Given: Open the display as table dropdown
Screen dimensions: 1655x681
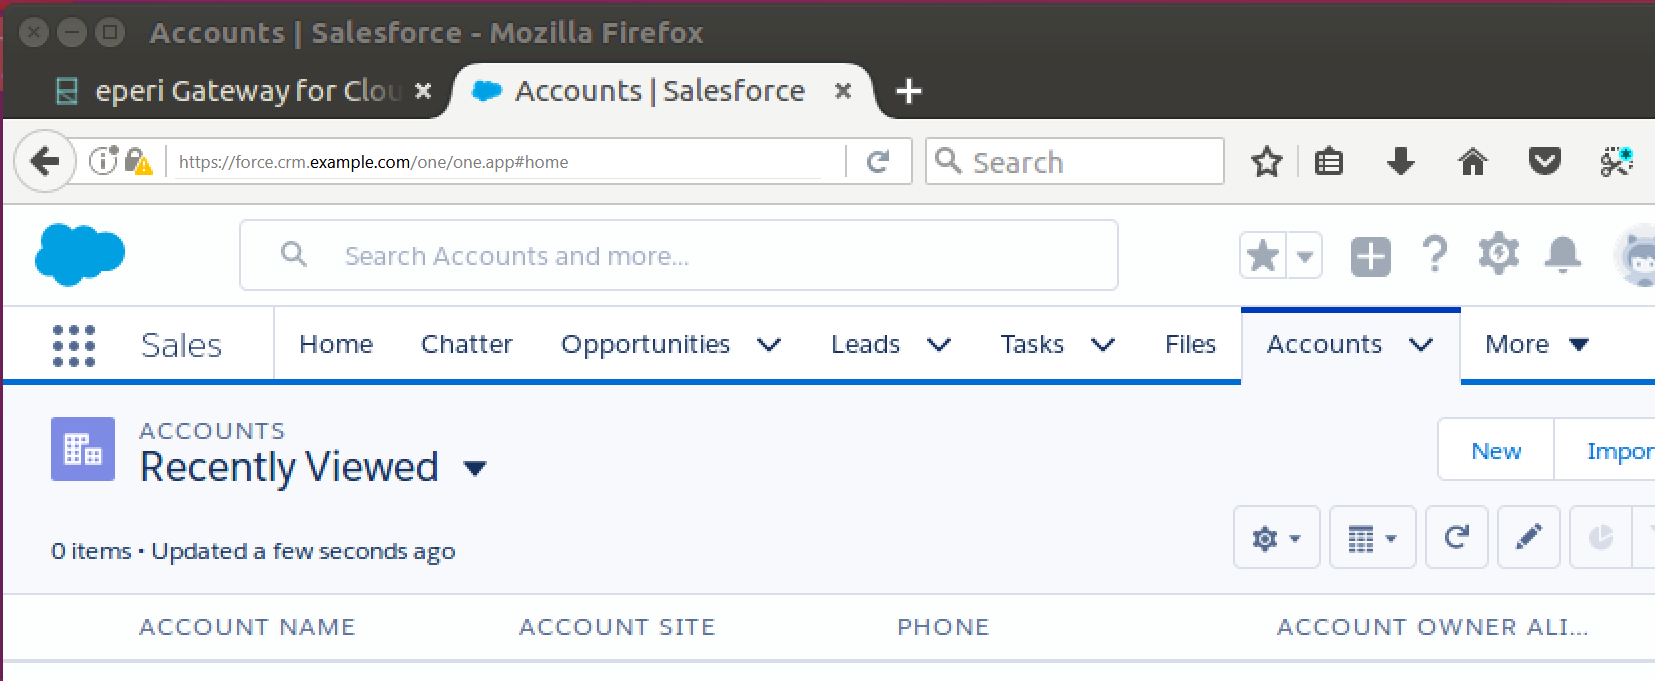Looking at the screenshot, I should [1373, 538].
